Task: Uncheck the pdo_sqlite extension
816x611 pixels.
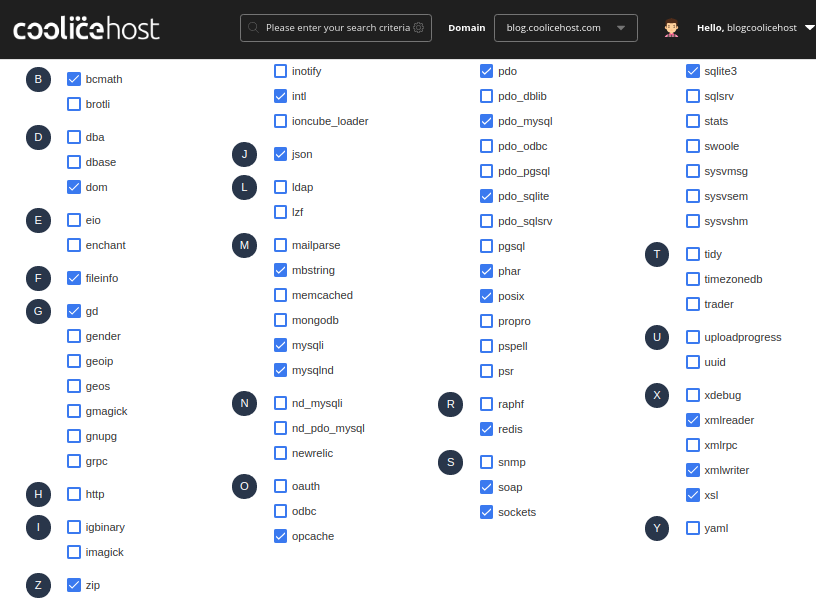Action: click(x=487, y=196)
